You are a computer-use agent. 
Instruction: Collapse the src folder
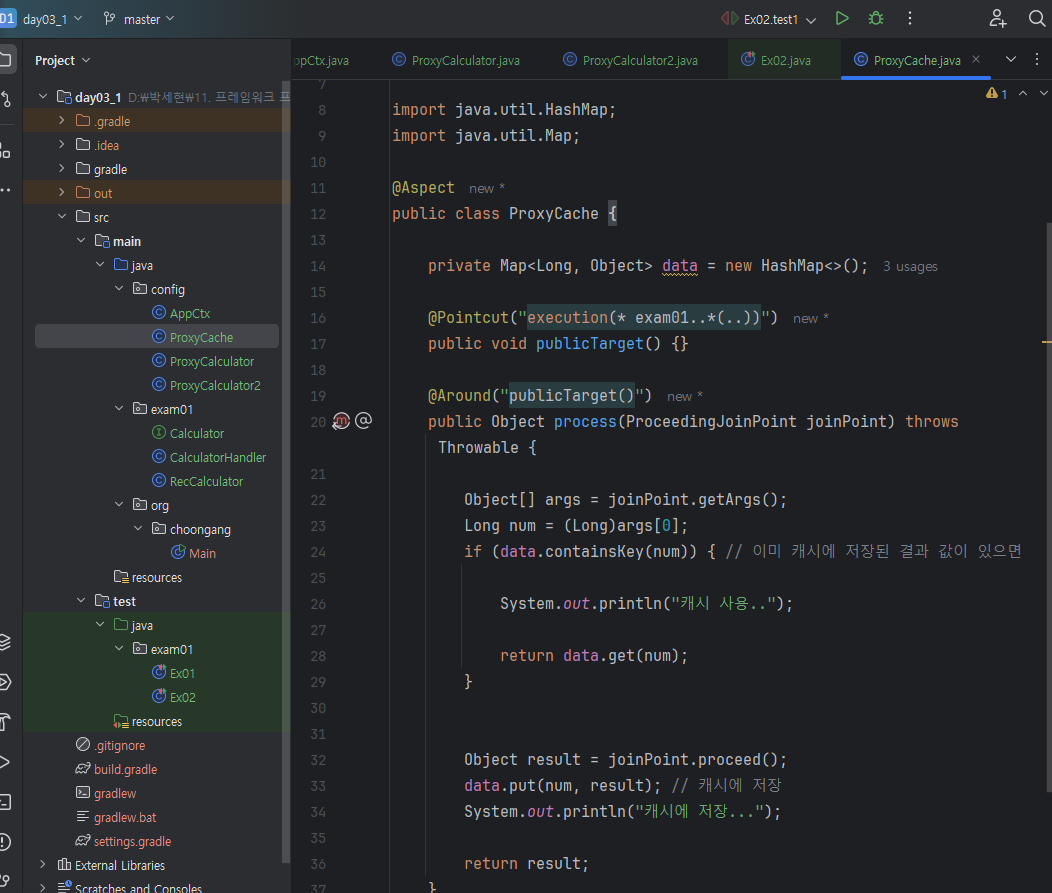click(x=62, y=217)
